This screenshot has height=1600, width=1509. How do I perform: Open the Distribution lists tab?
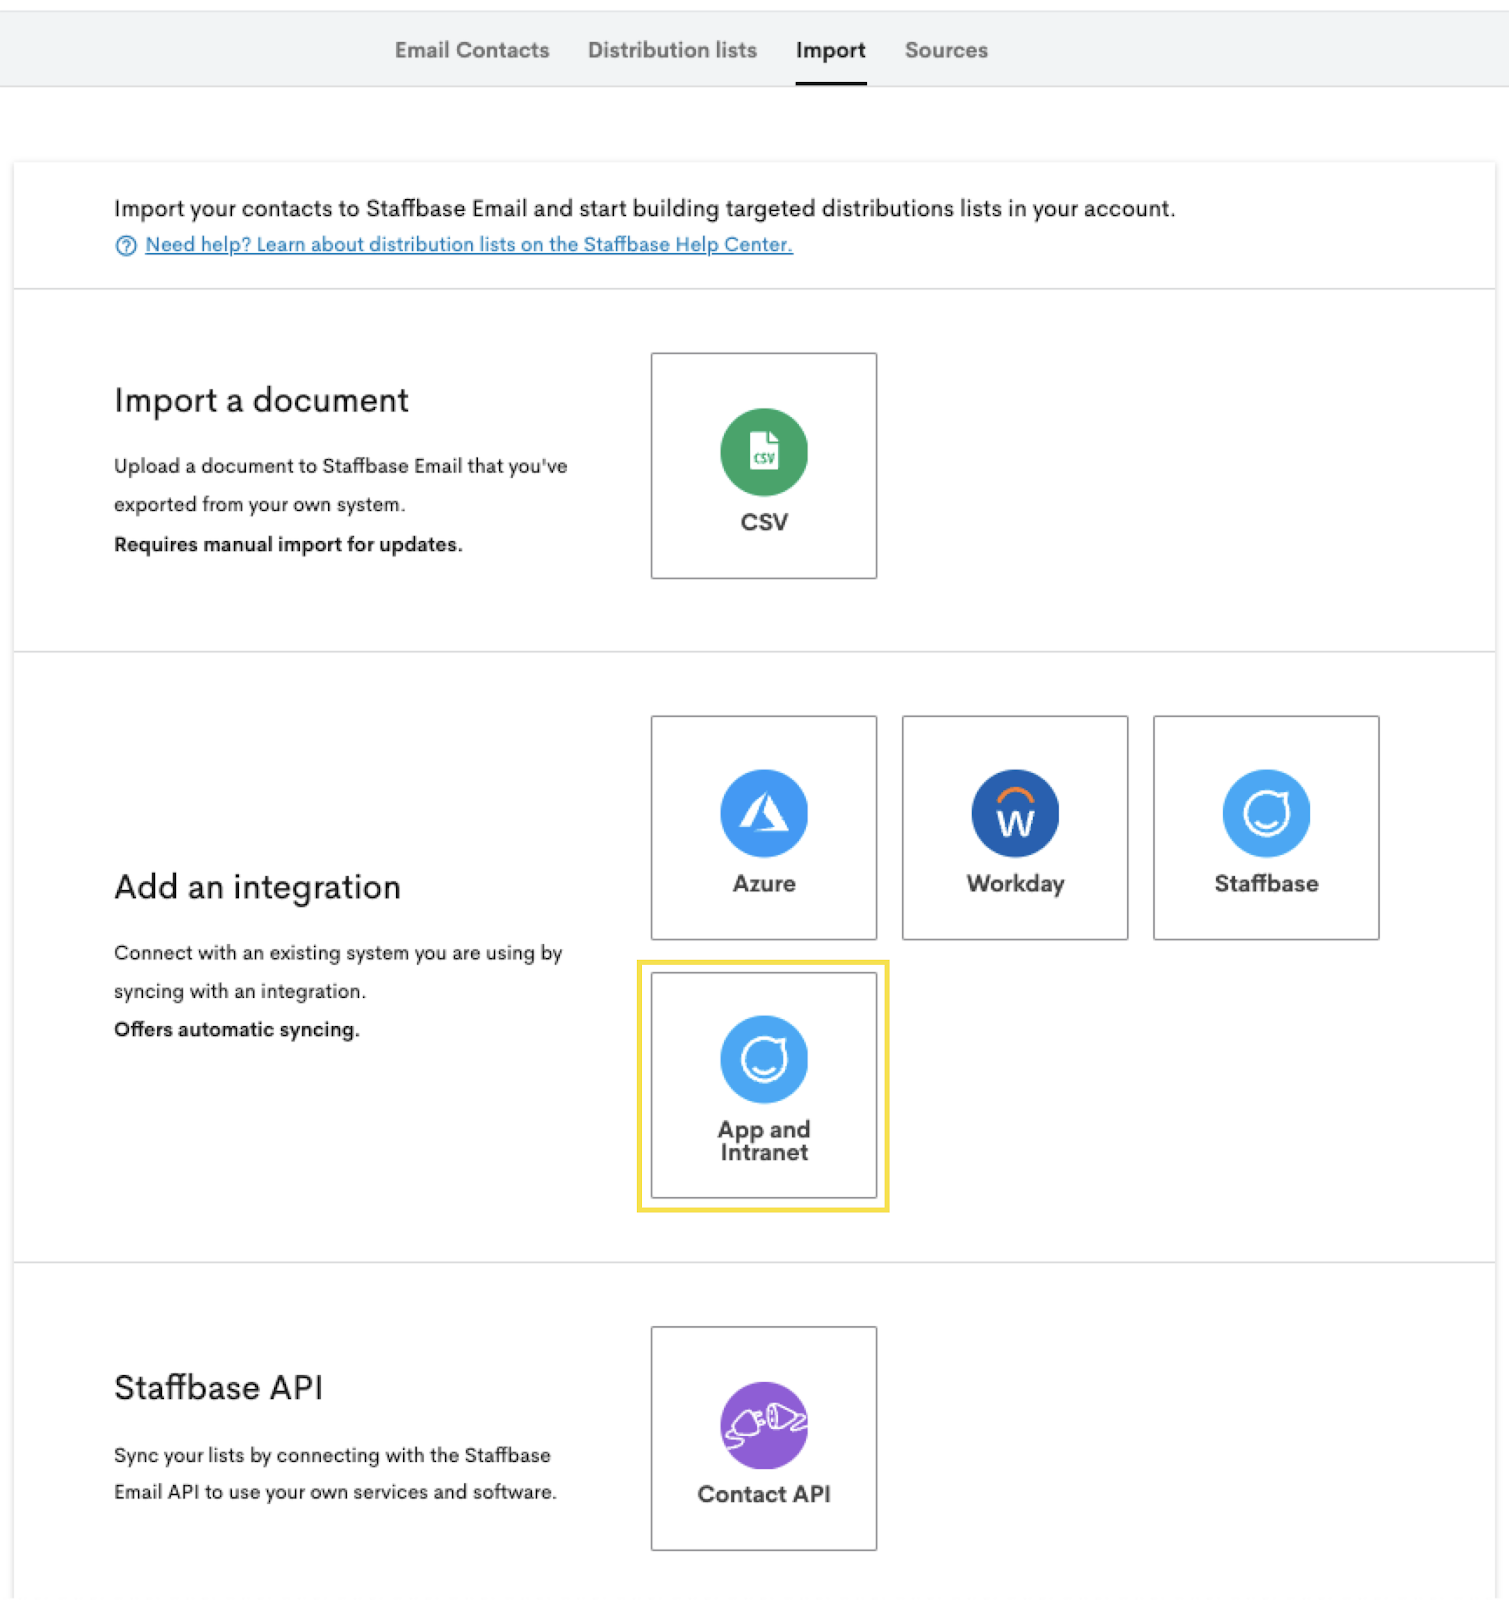(672, 50)
